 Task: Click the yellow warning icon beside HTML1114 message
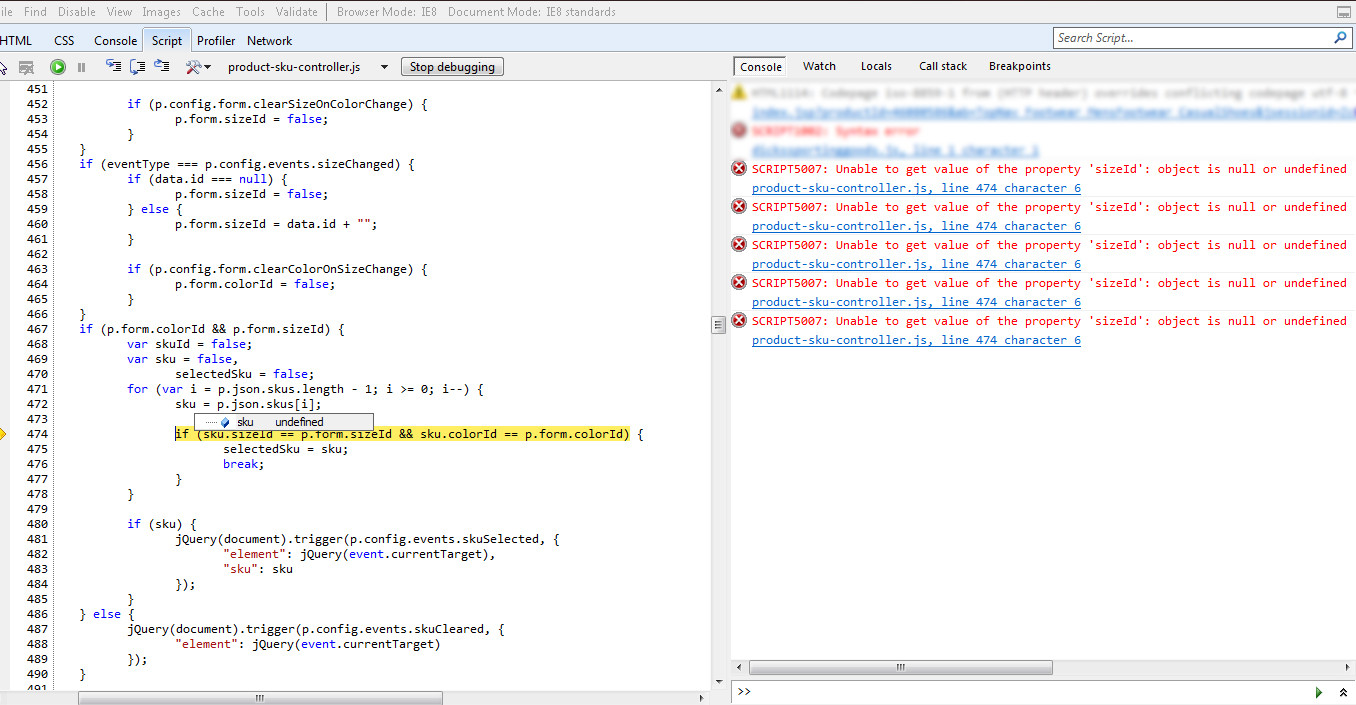coord(739,92)
